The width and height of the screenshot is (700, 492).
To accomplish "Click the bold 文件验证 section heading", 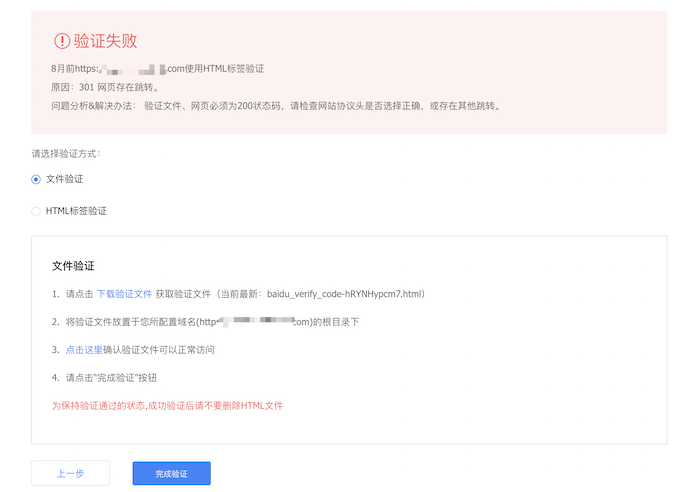I will coord(73,266).
